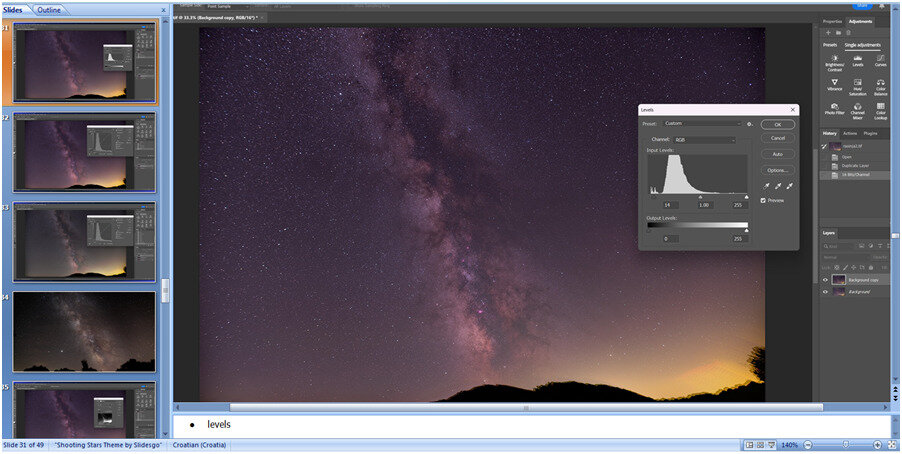The height and width of the screenshot is (454, 902).
Task: Click OK in the Levels dialog
Action: [777, 124]
